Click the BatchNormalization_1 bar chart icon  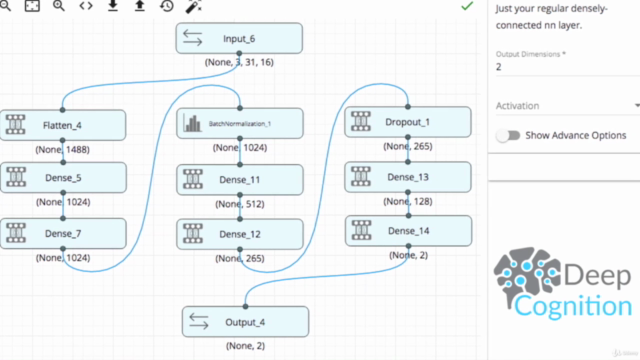tap(192, 123)
